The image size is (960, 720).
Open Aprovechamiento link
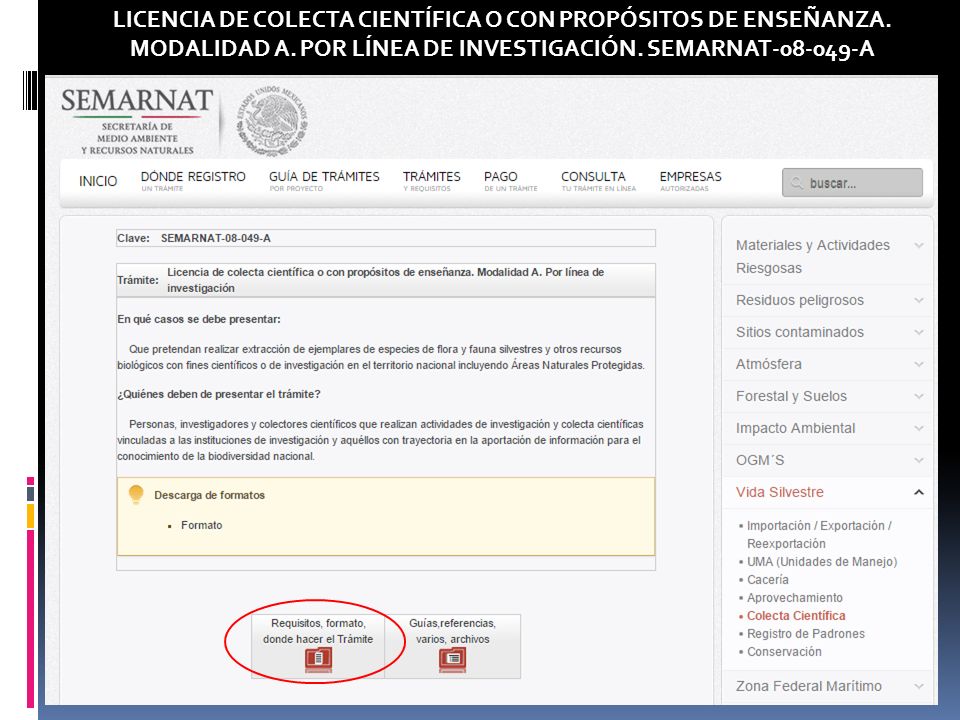(x=795, y=598)
